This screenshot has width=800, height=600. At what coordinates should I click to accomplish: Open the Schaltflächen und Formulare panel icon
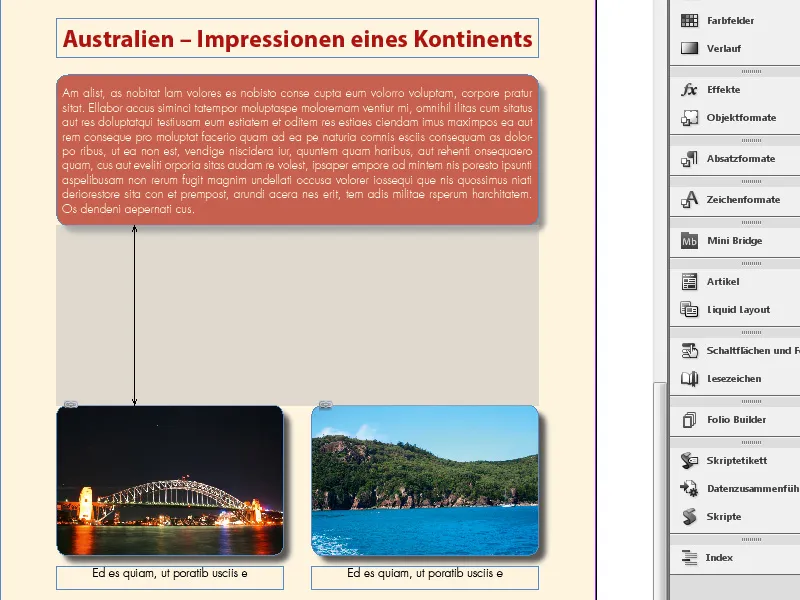click(689, 351)
